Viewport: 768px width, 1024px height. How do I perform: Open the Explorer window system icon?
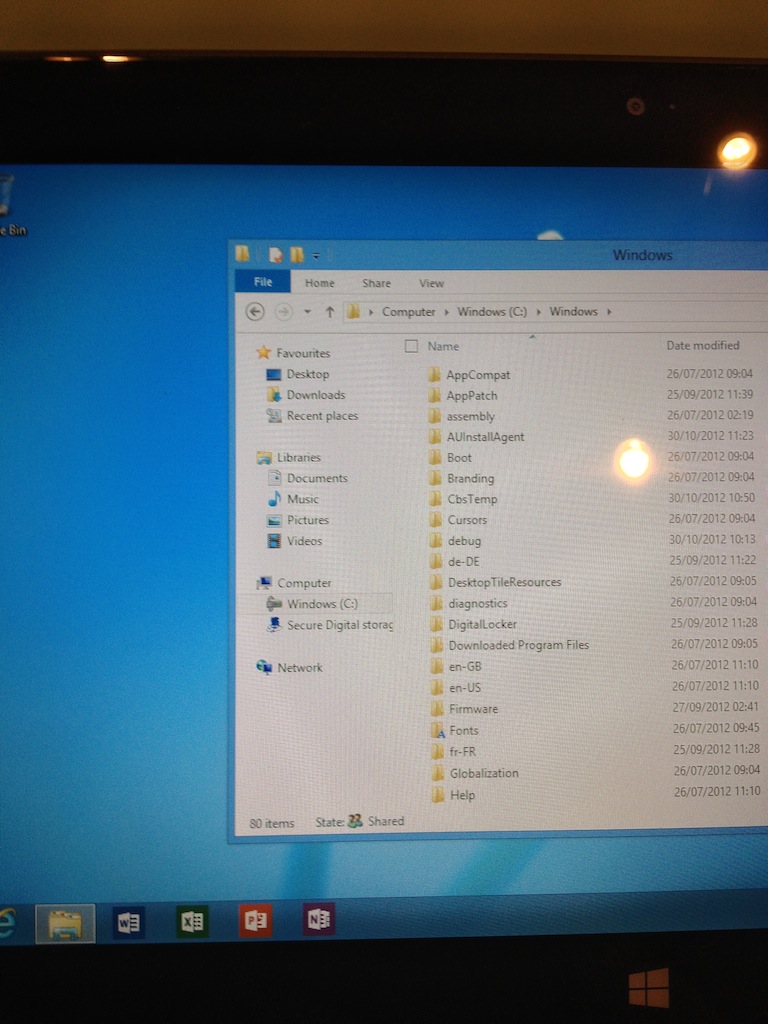tap(242, 253)
